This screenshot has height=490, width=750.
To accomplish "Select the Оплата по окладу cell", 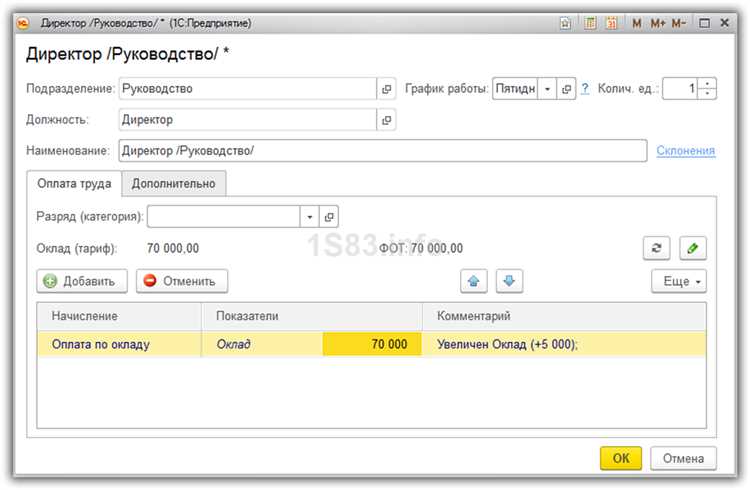I will click(119, 345).
